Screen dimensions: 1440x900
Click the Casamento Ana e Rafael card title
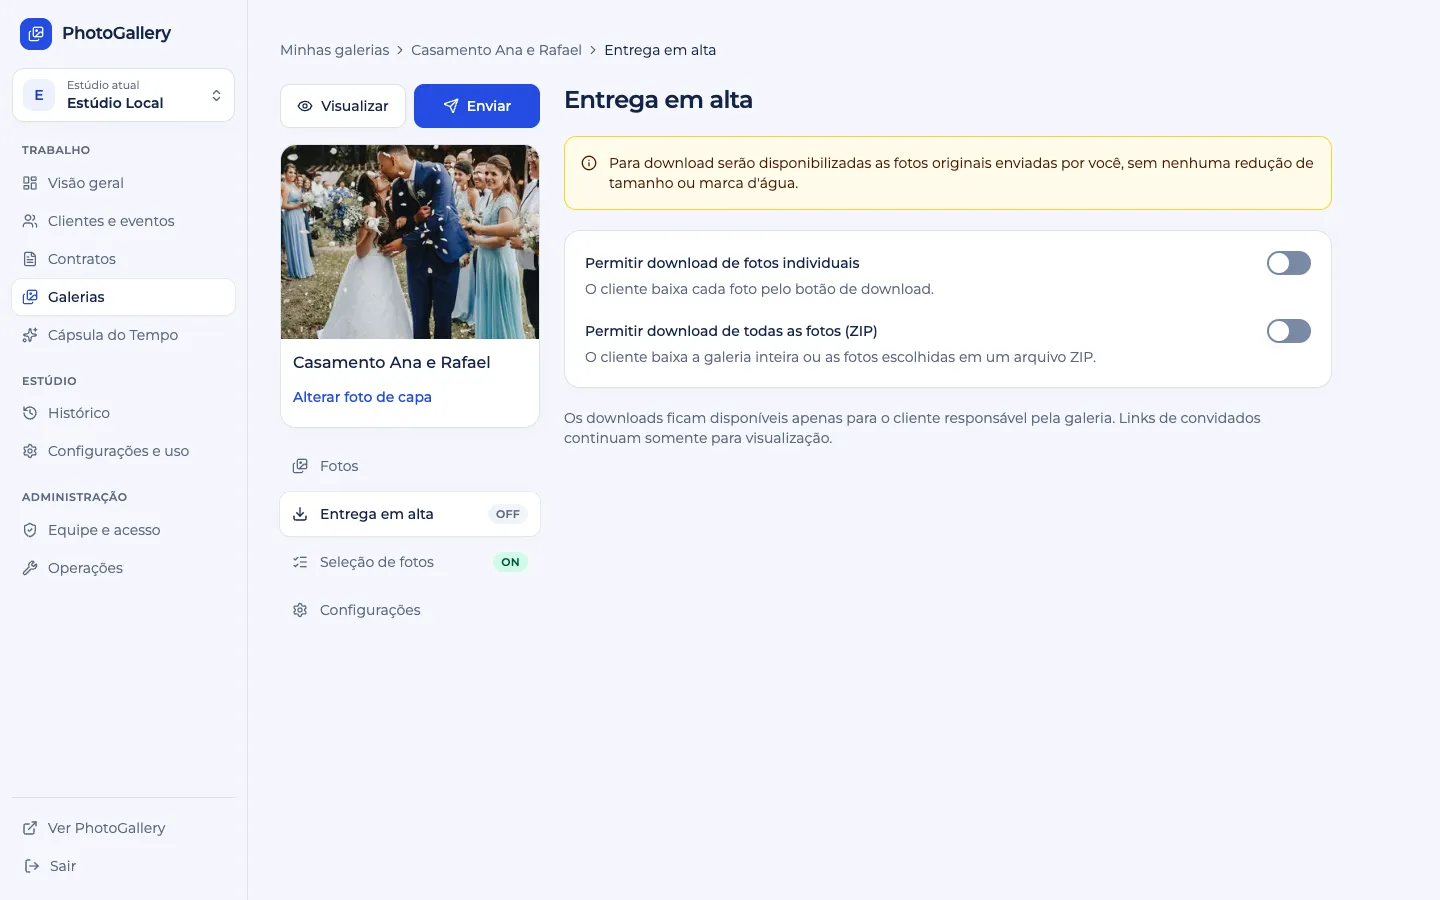(x=392, y=362)
